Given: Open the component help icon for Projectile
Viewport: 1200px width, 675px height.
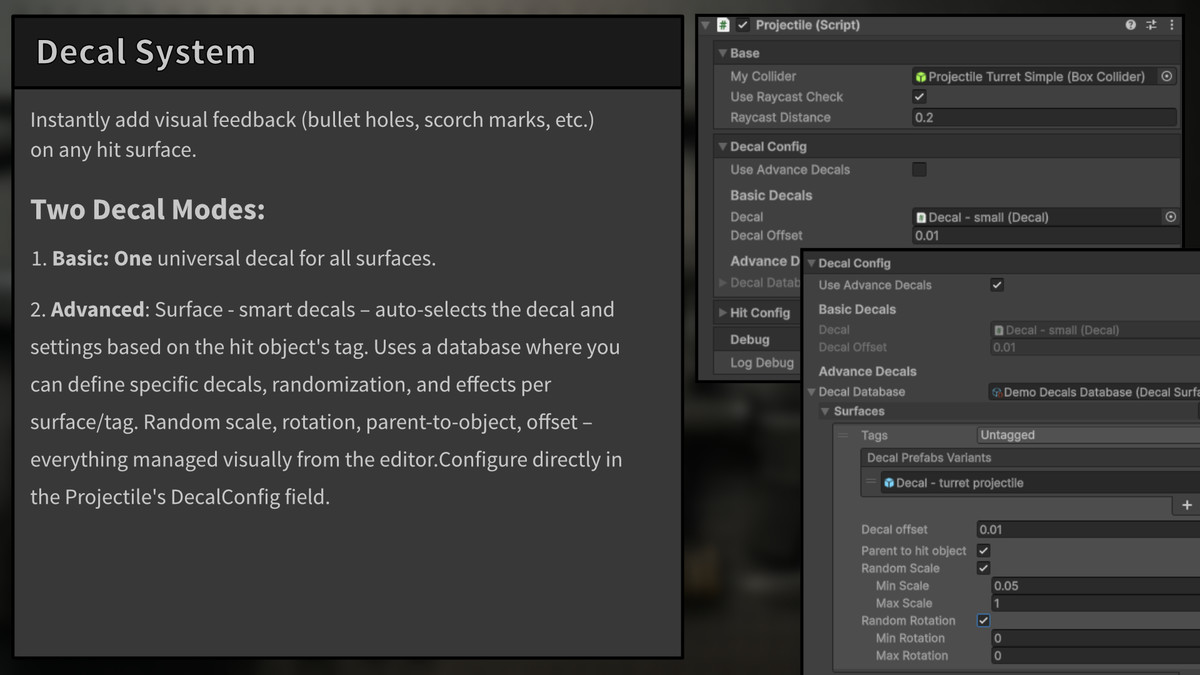Looking at the screenshot, I should point(1131,25).
